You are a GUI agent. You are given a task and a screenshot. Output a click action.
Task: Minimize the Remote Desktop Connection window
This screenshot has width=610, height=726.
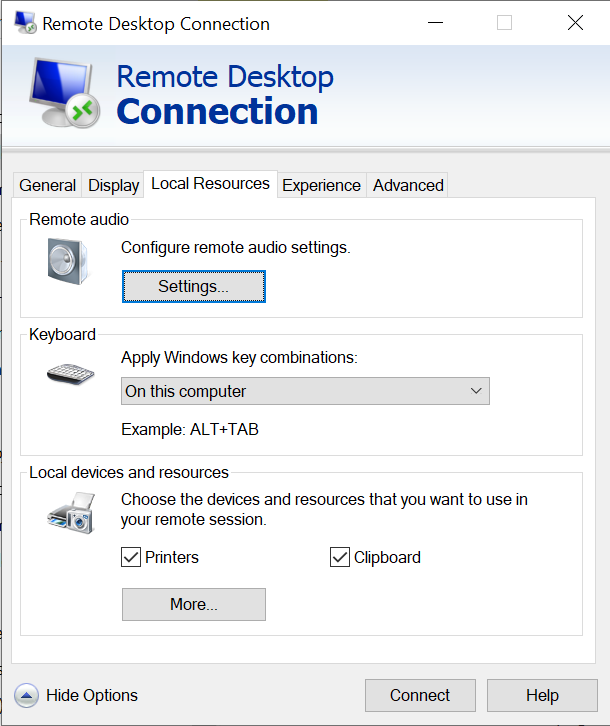[x=435, y=23]
